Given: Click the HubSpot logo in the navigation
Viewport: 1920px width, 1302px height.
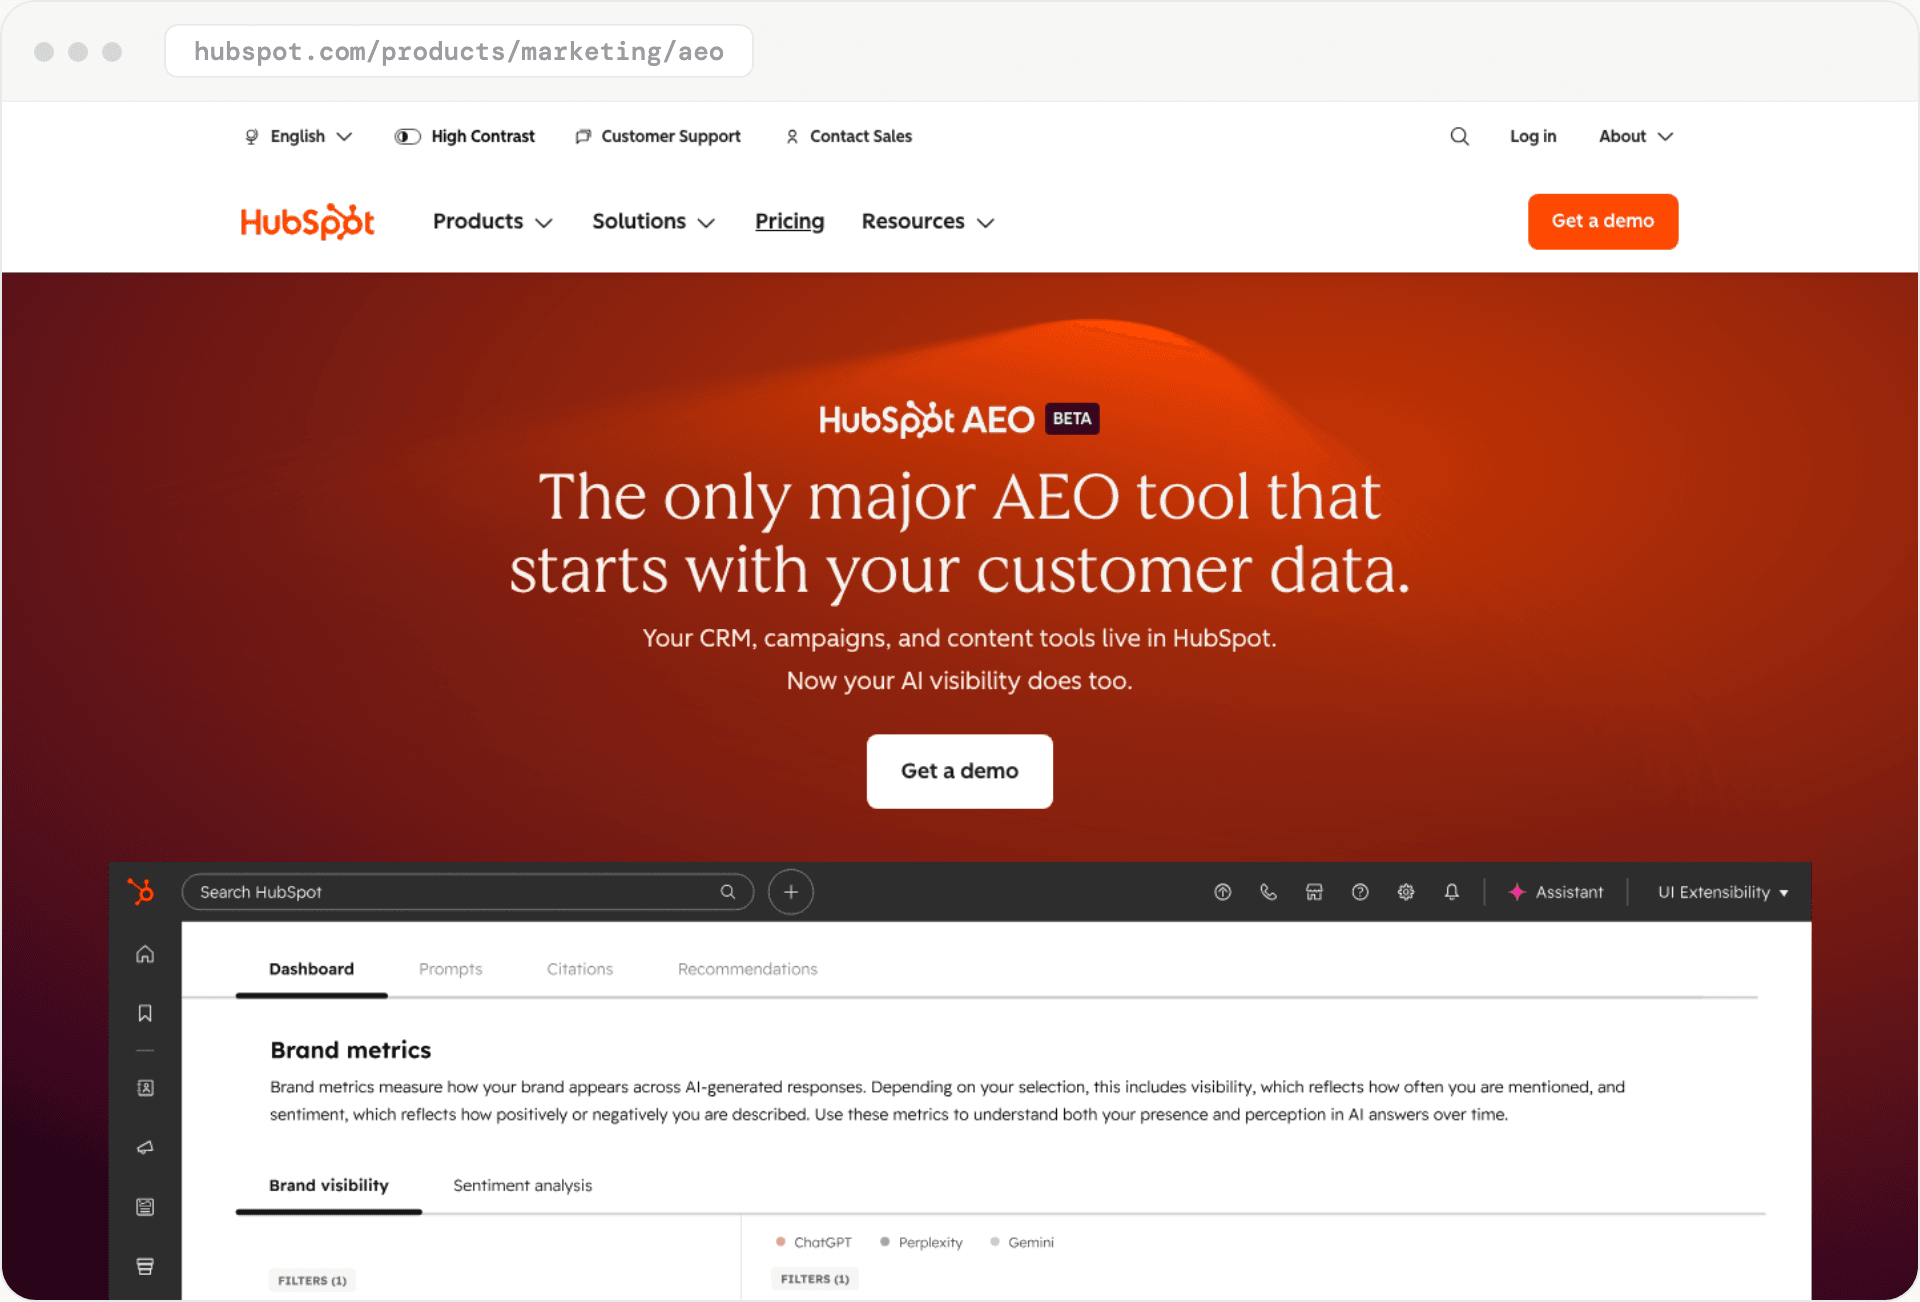Looking at the screenshot, I should [x=307, y=221].
